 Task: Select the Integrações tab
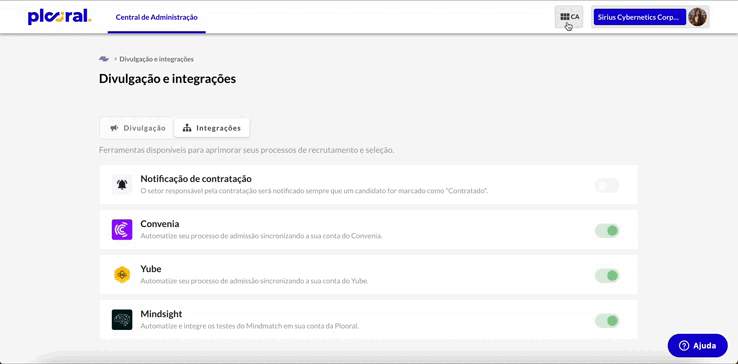pyautogui.click(x=212, y=128)
